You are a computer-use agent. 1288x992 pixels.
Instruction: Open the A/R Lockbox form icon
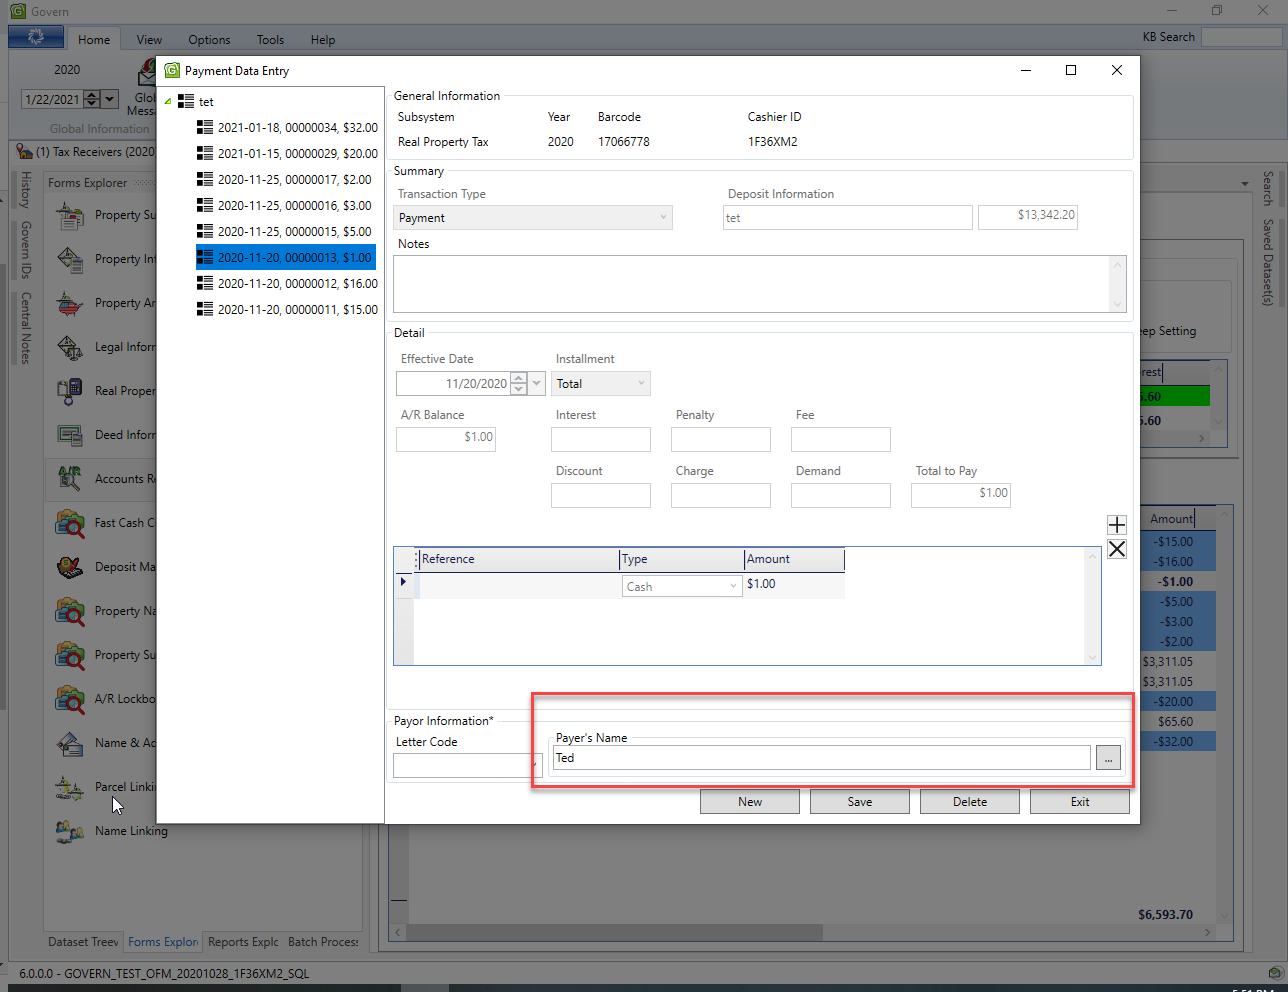(x=70, y=699)
